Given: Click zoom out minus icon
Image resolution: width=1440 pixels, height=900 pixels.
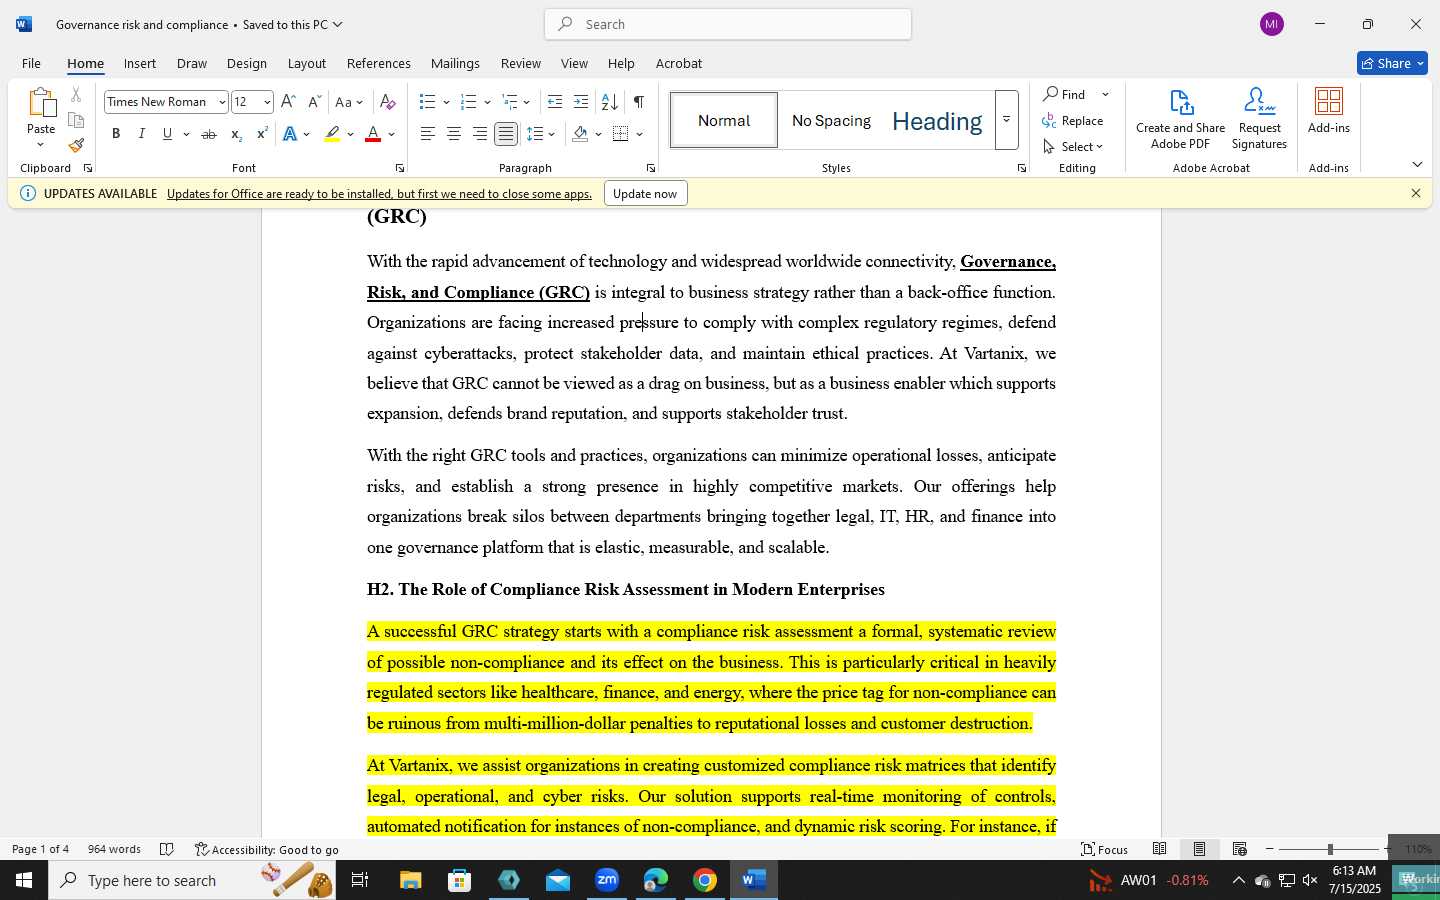Looking at the screenshot, I should 1270,849.
